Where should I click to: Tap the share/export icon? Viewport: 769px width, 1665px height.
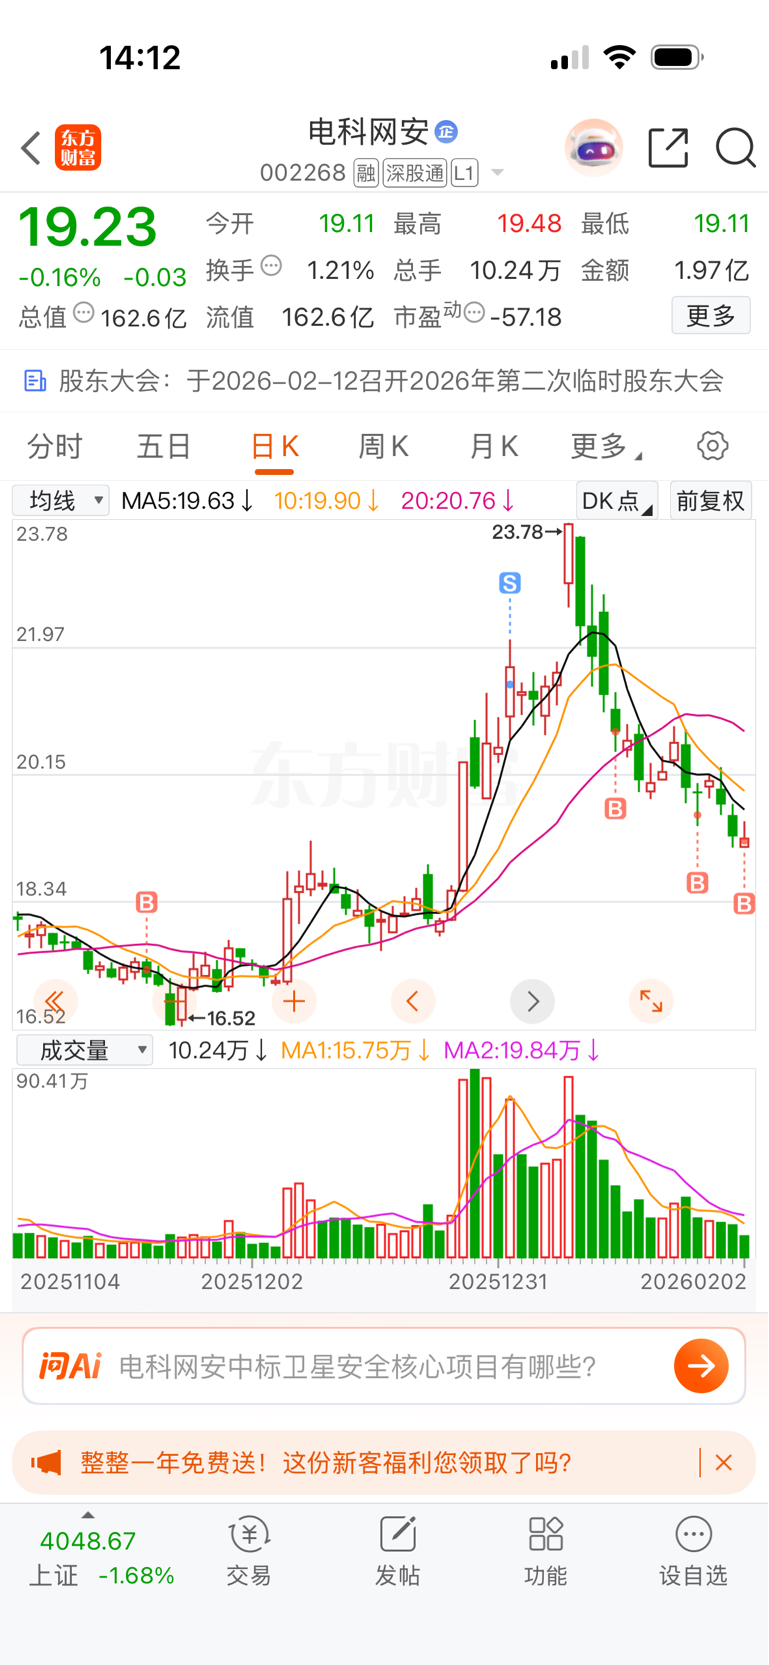pyautogui.click(x=668, y=148)
